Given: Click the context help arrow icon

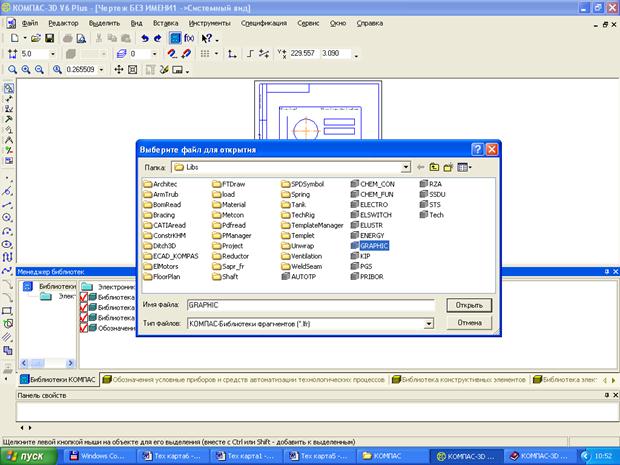Looking at the screenshot, I should 206,38.
